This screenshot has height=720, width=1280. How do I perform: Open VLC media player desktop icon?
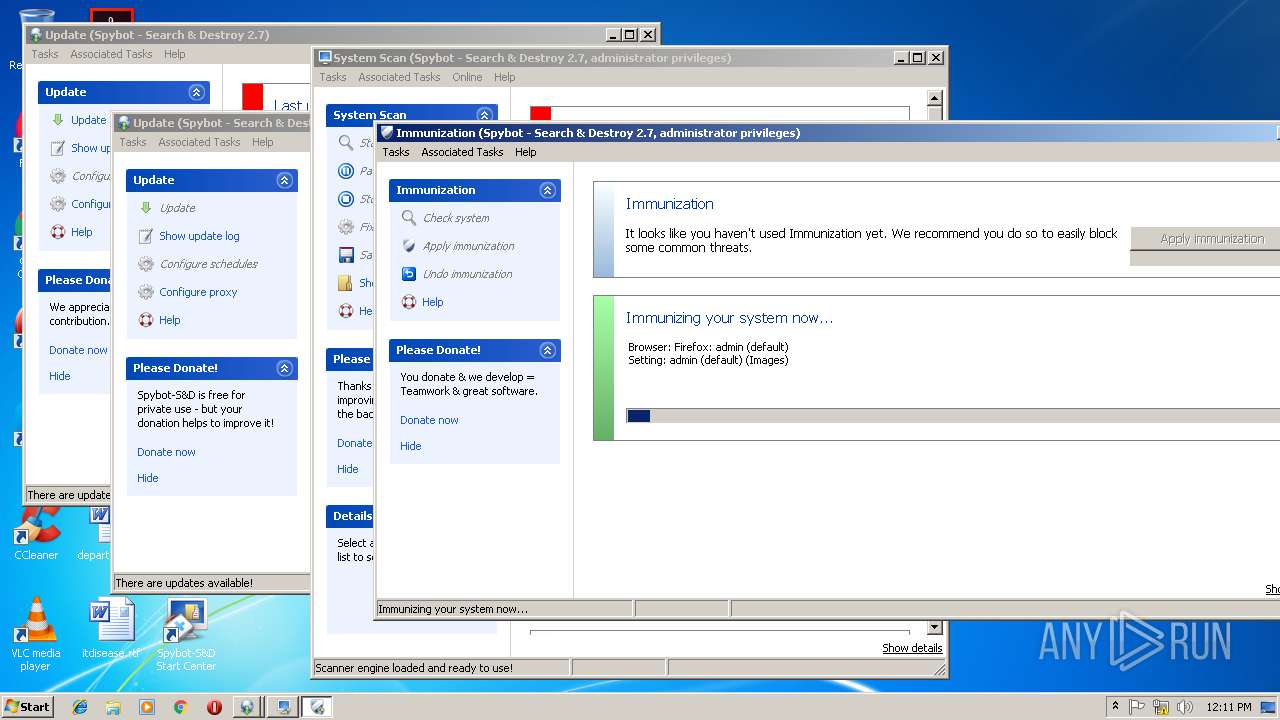(36, 634)
